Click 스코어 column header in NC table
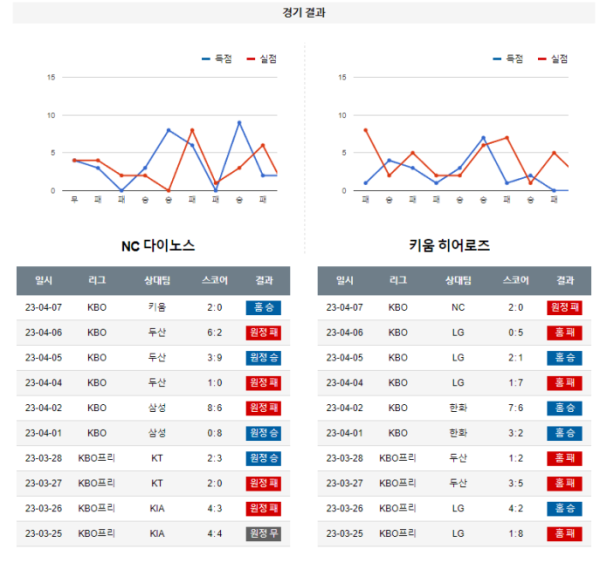 pyautogui.click(x=215, y=281)
